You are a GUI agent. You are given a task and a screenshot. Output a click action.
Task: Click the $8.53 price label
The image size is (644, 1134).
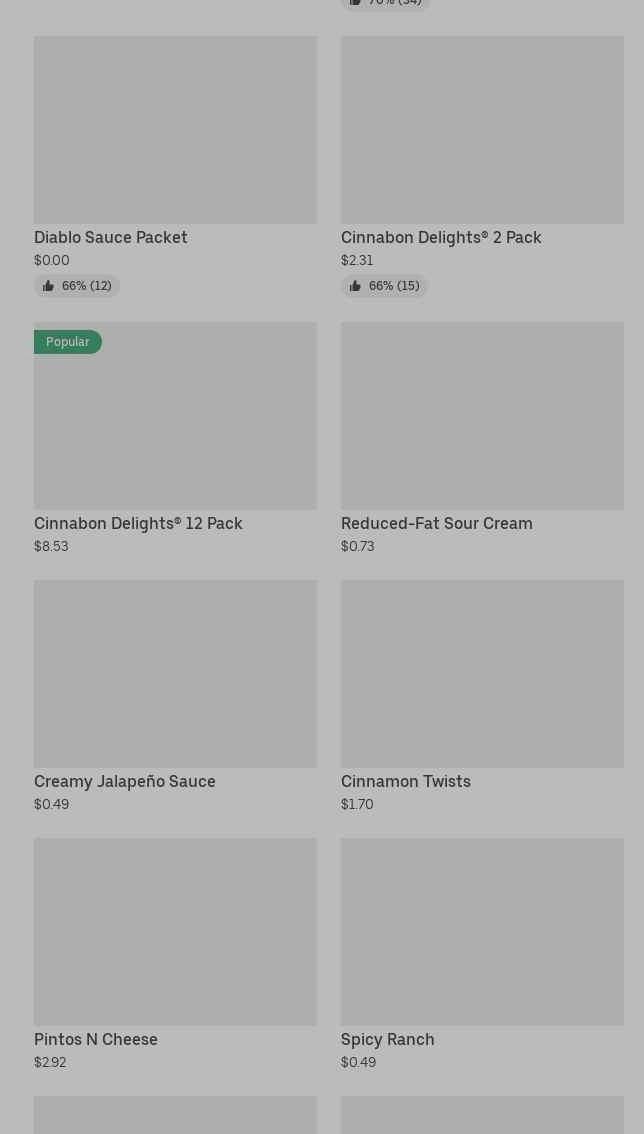(x=51, y=546)
